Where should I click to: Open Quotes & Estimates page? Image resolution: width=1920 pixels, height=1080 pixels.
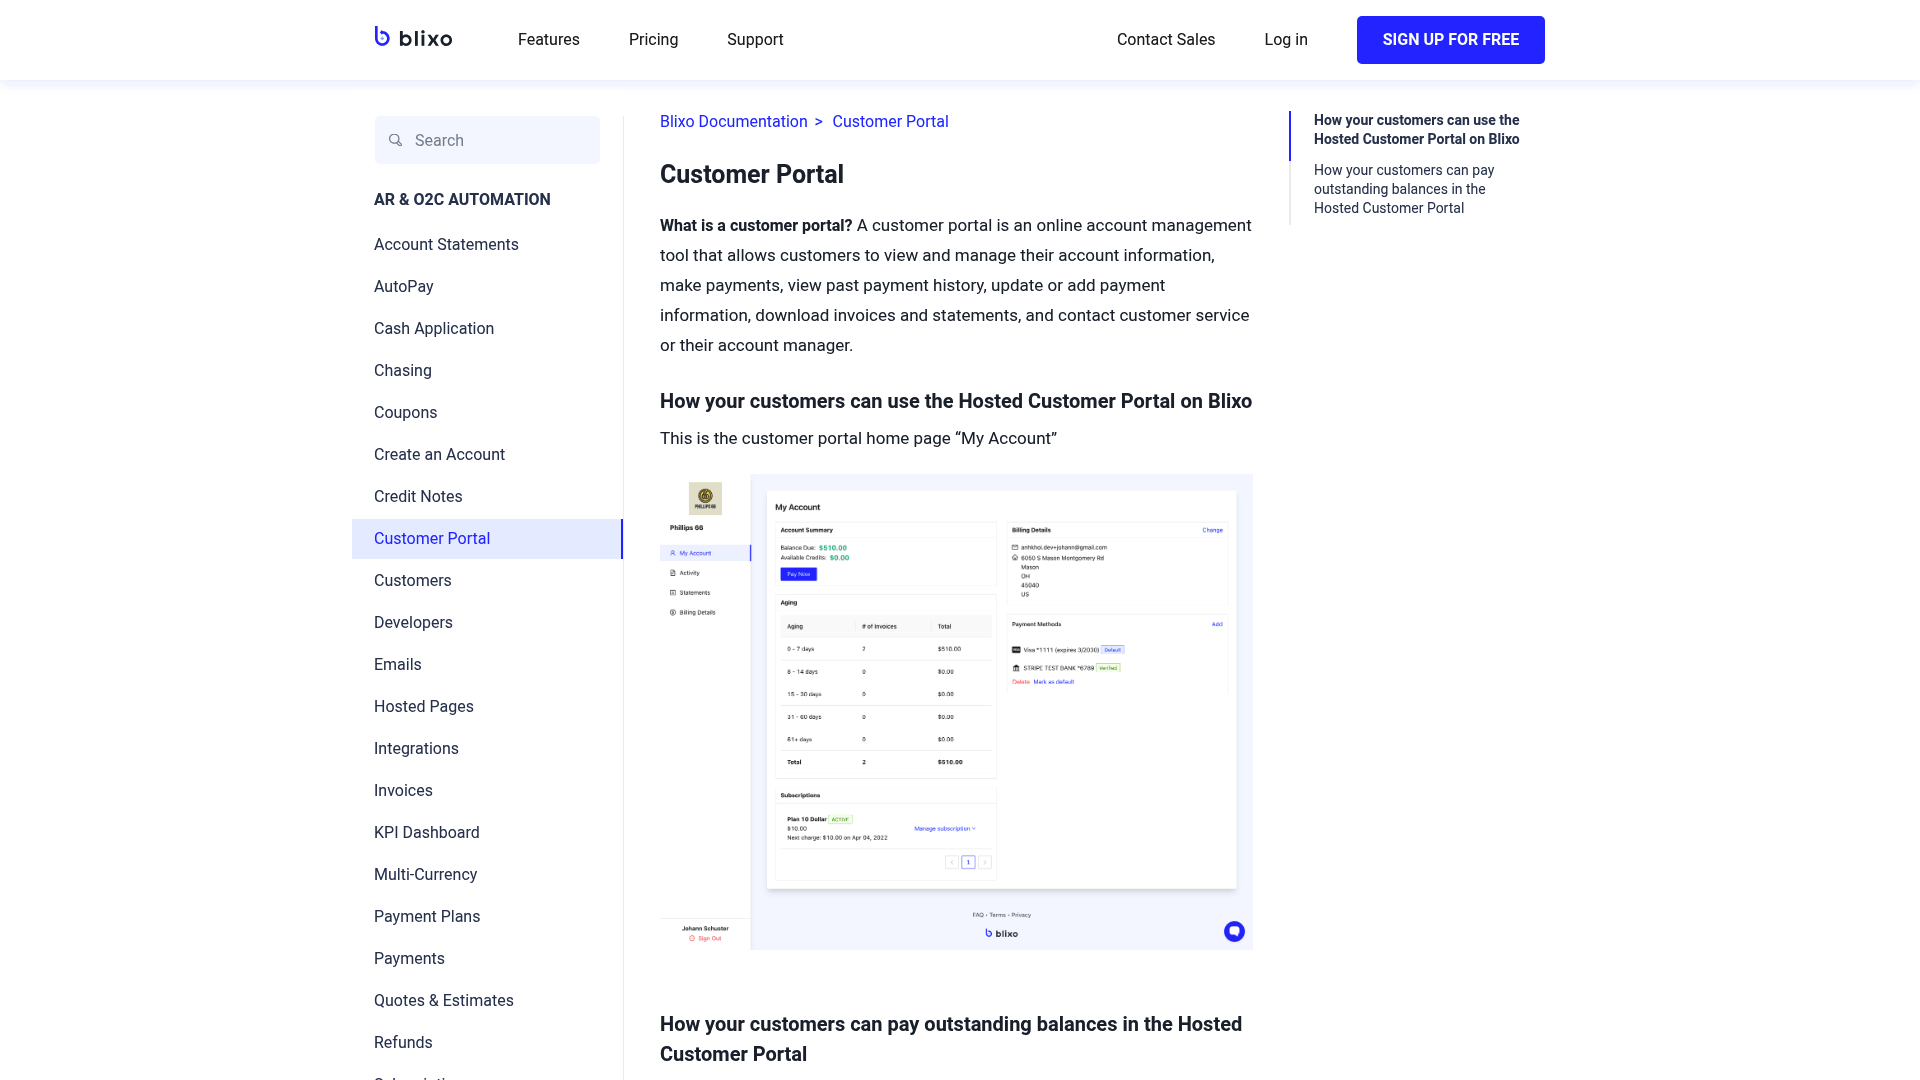[444, 1001]
